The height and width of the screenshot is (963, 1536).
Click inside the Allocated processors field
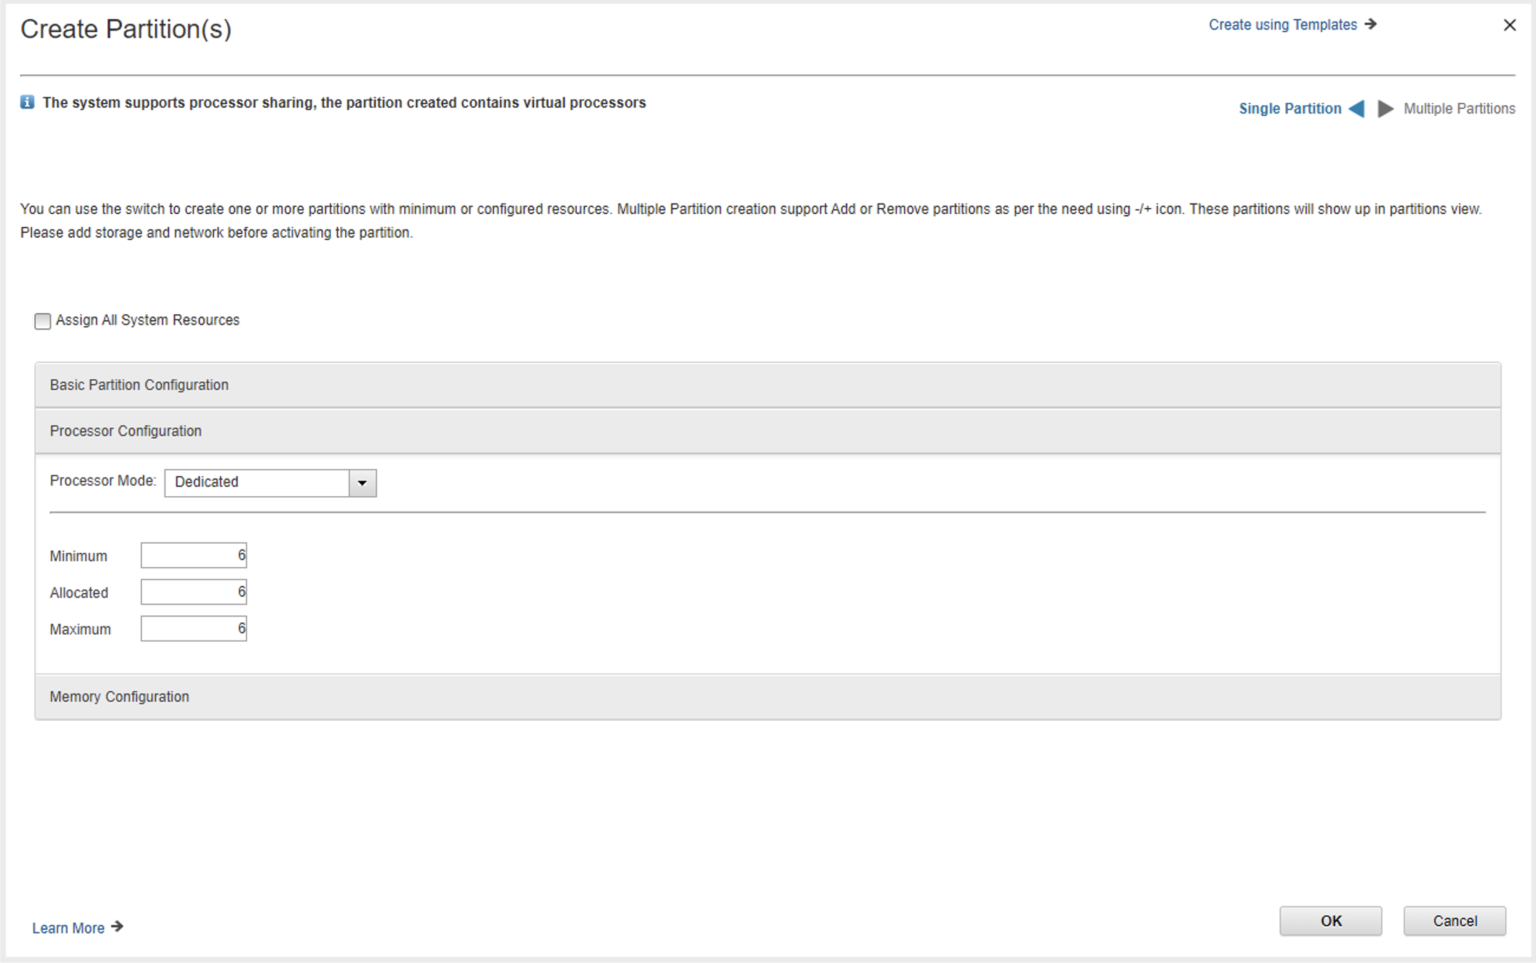[x=193, y=591]
